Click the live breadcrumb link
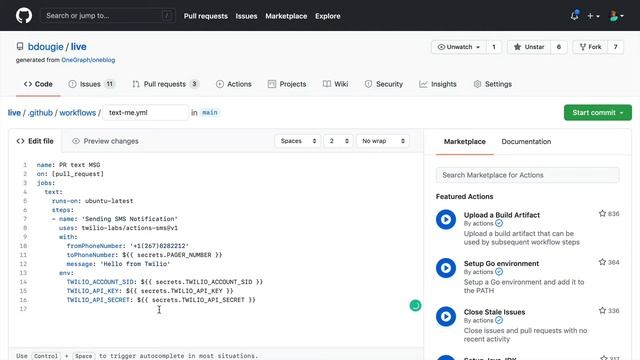The height and width of the screenshot is (360, 640). click(x=14, y=113)
